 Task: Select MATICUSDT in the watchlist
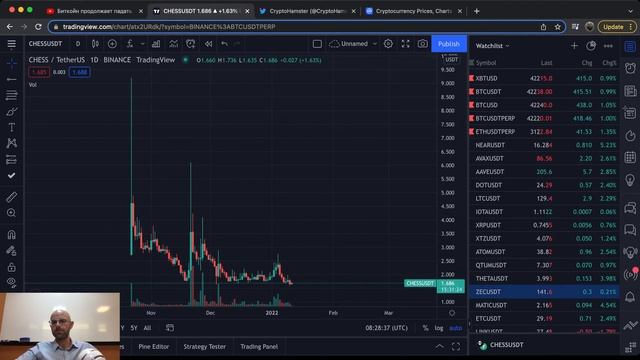544,305
